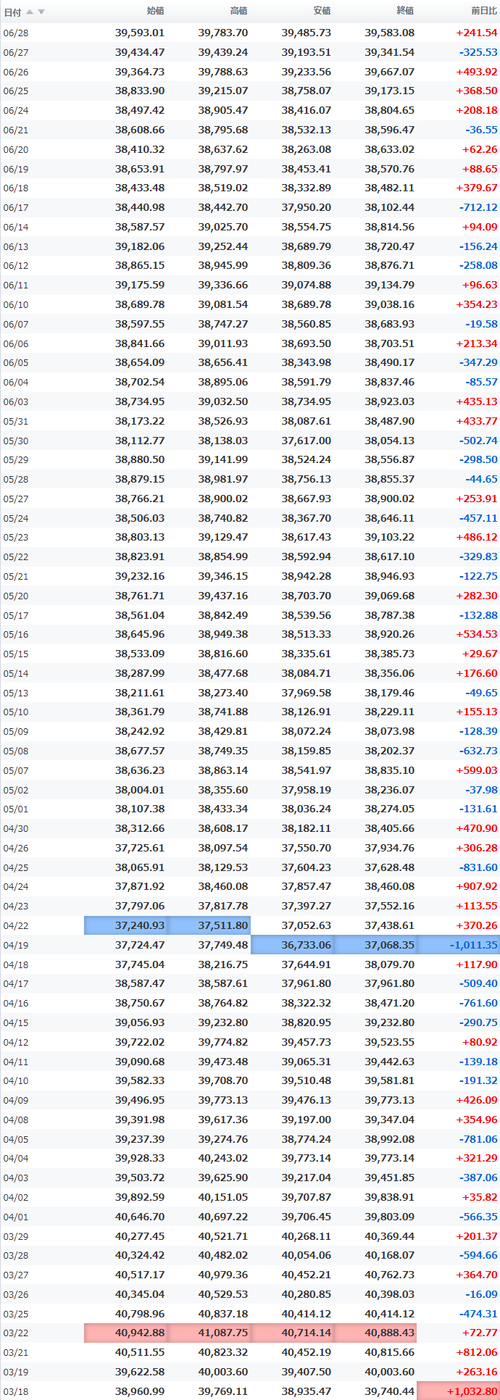Viewport: 500px width, 1400px height.
Task: Select closing price 39,173.15 on 06/25
Action: click(389, 90)
